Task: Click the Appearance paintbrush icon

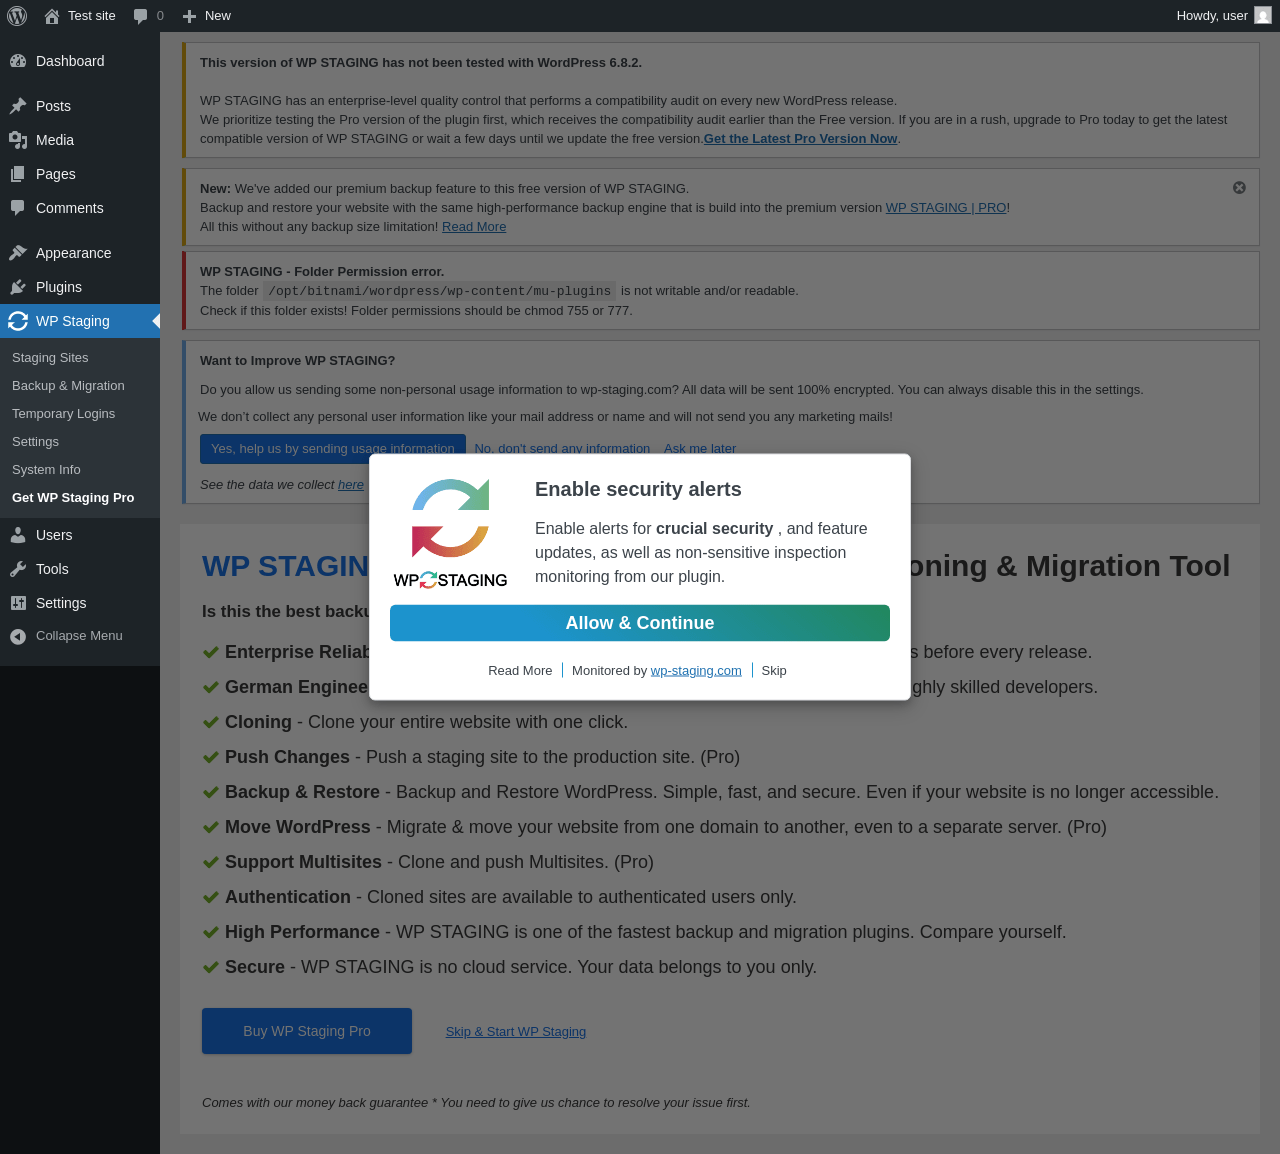Action: coord(18,253)
